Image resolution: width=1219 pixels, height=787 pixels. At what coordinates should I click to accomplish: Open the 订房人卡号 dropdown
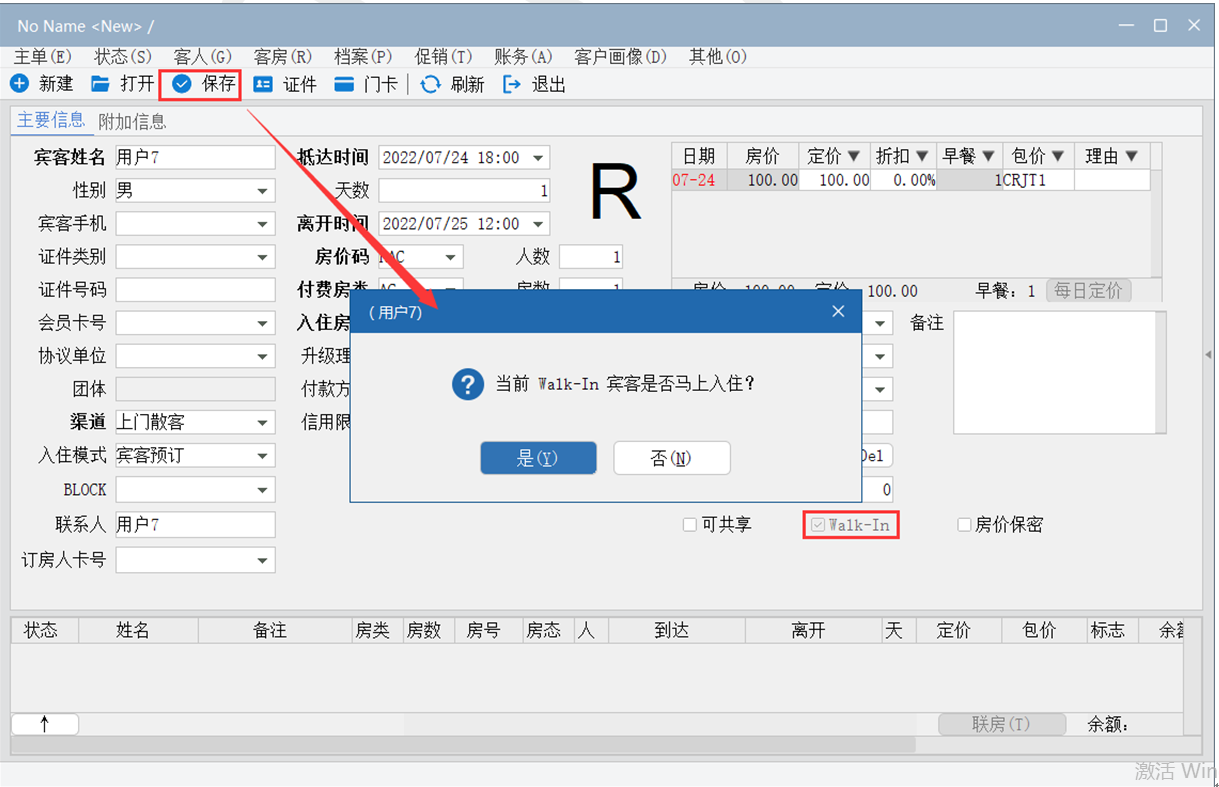point(263,560)
